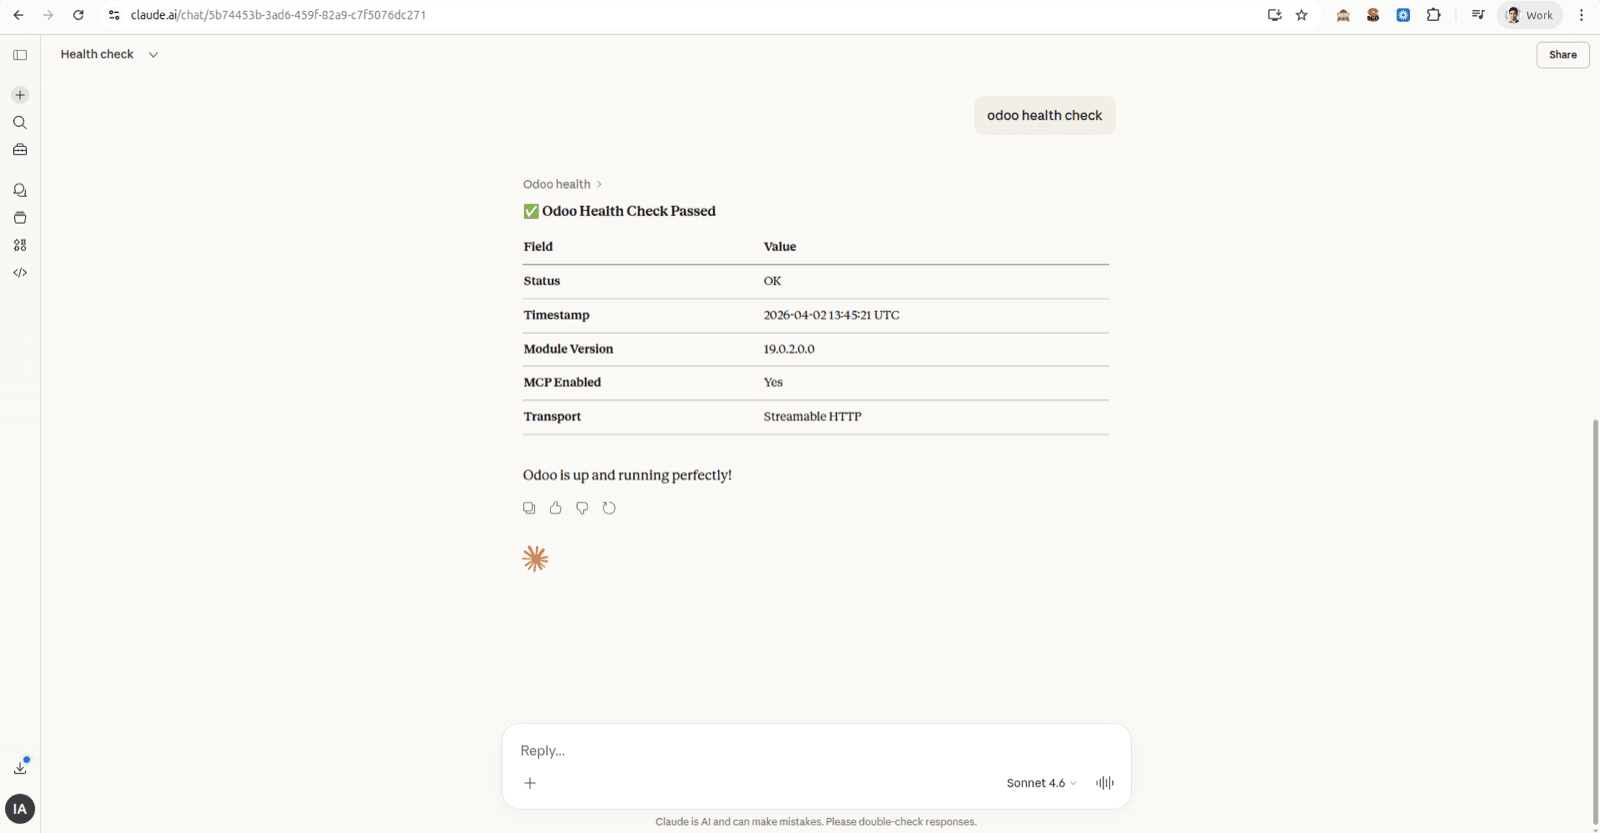Click the Field column header

[x=538, y=247]
